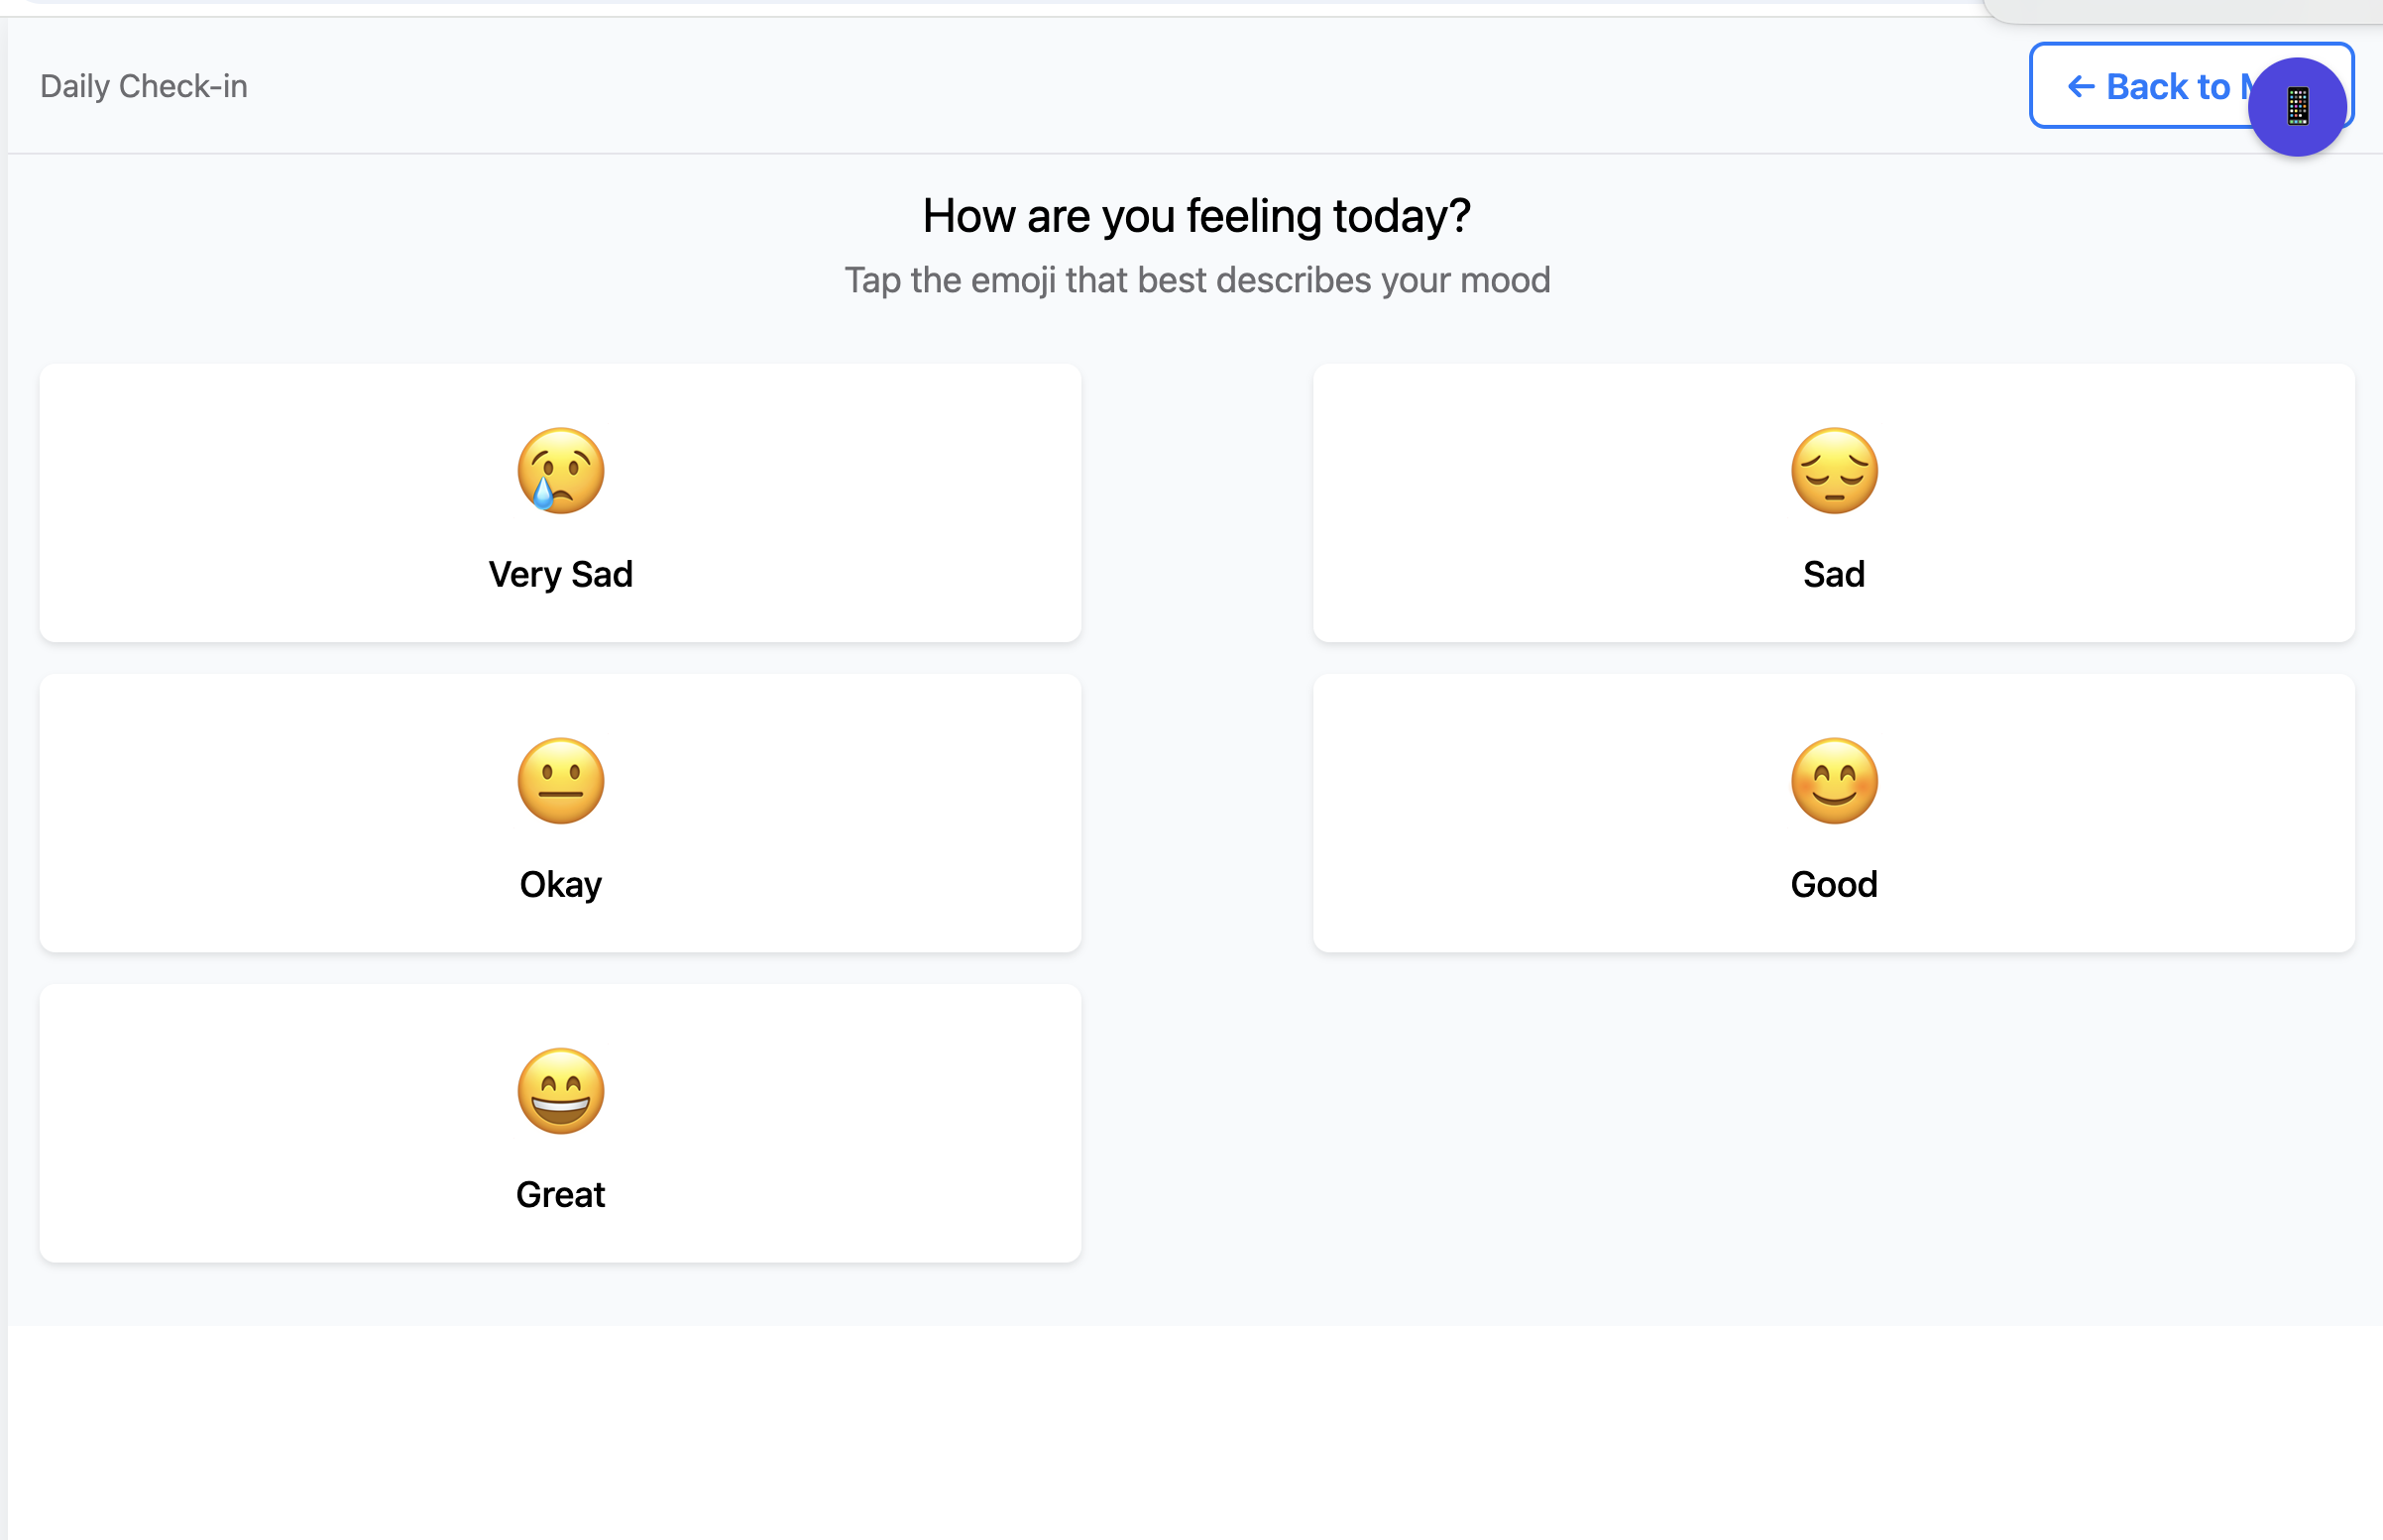Tap the crying Very Sad emoji

561,471
